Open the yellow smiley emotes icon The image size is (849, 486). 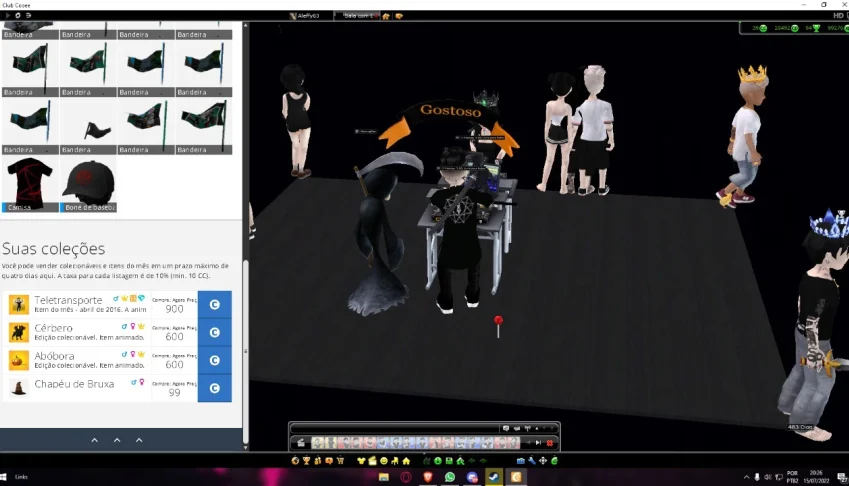[x=384, y=461]
